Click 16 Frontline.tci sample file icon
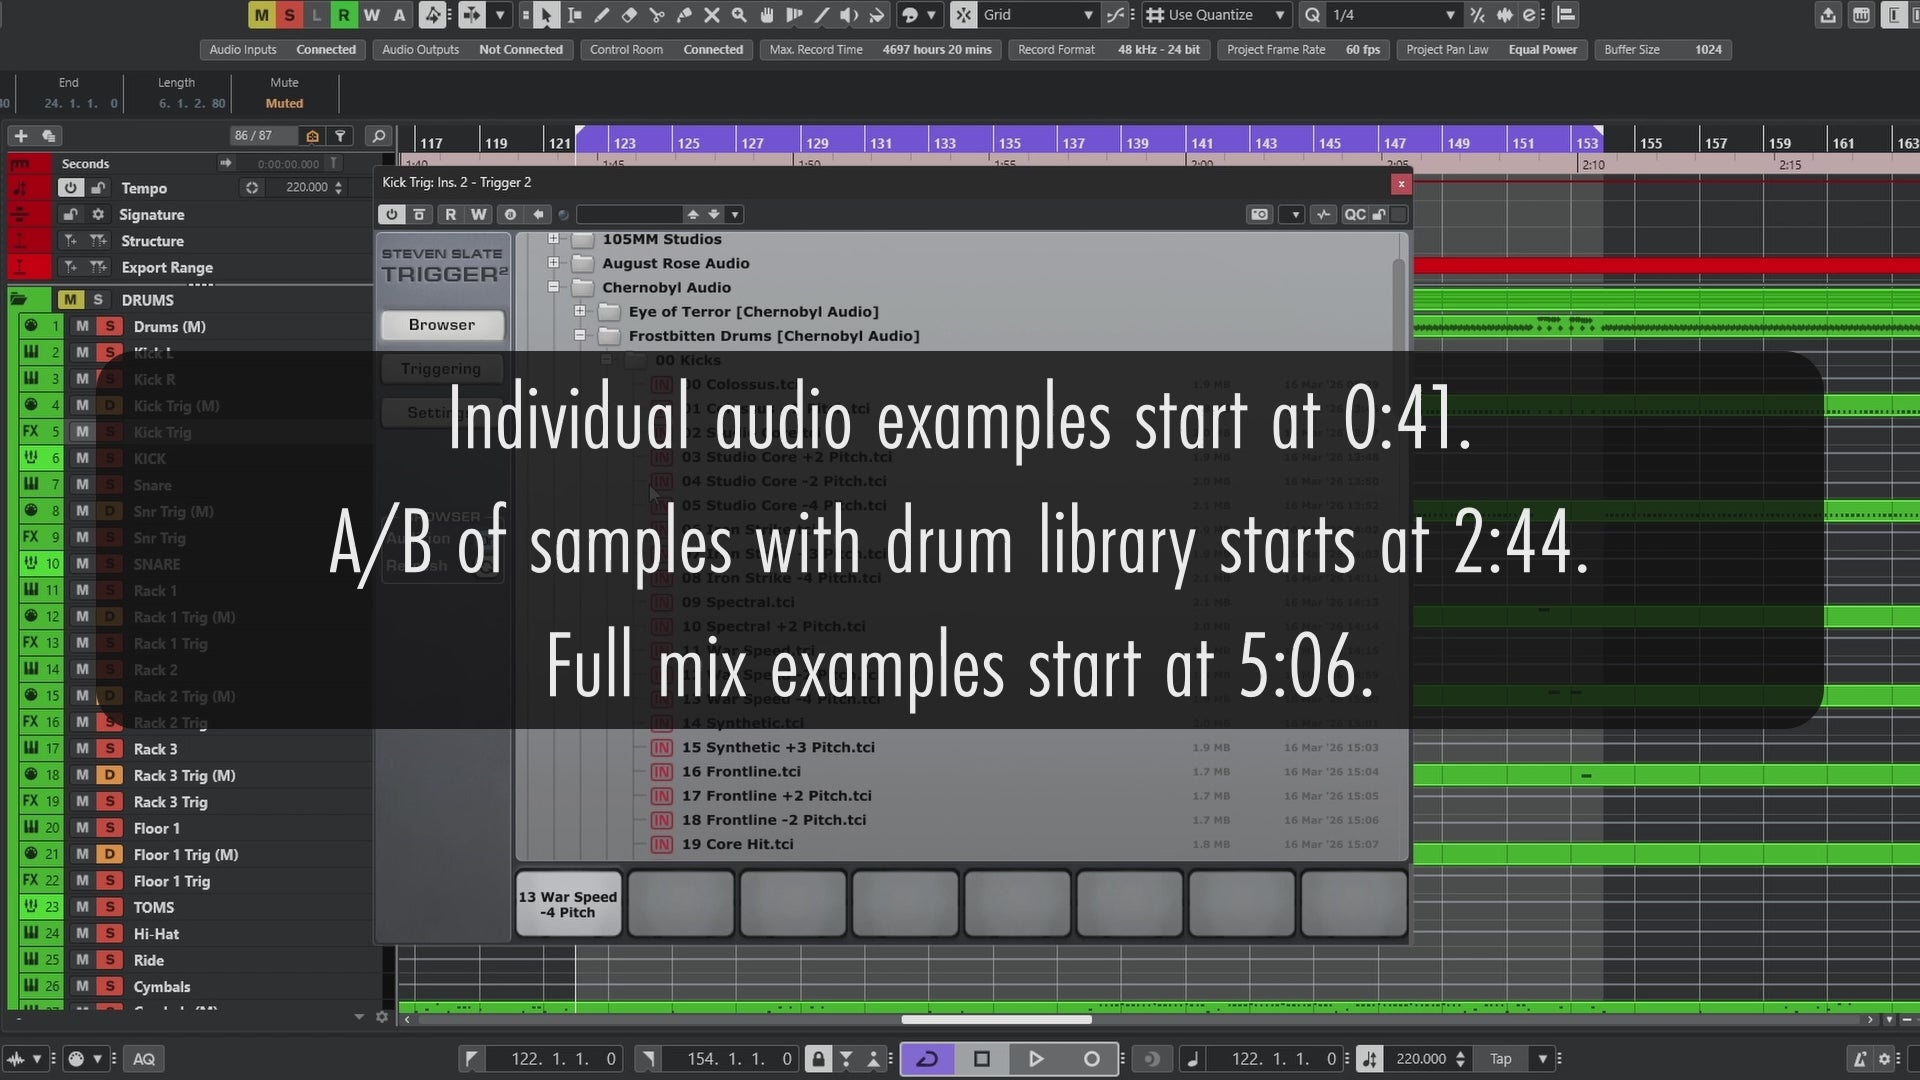The image size is (1920, 1080). pos(661,772)
